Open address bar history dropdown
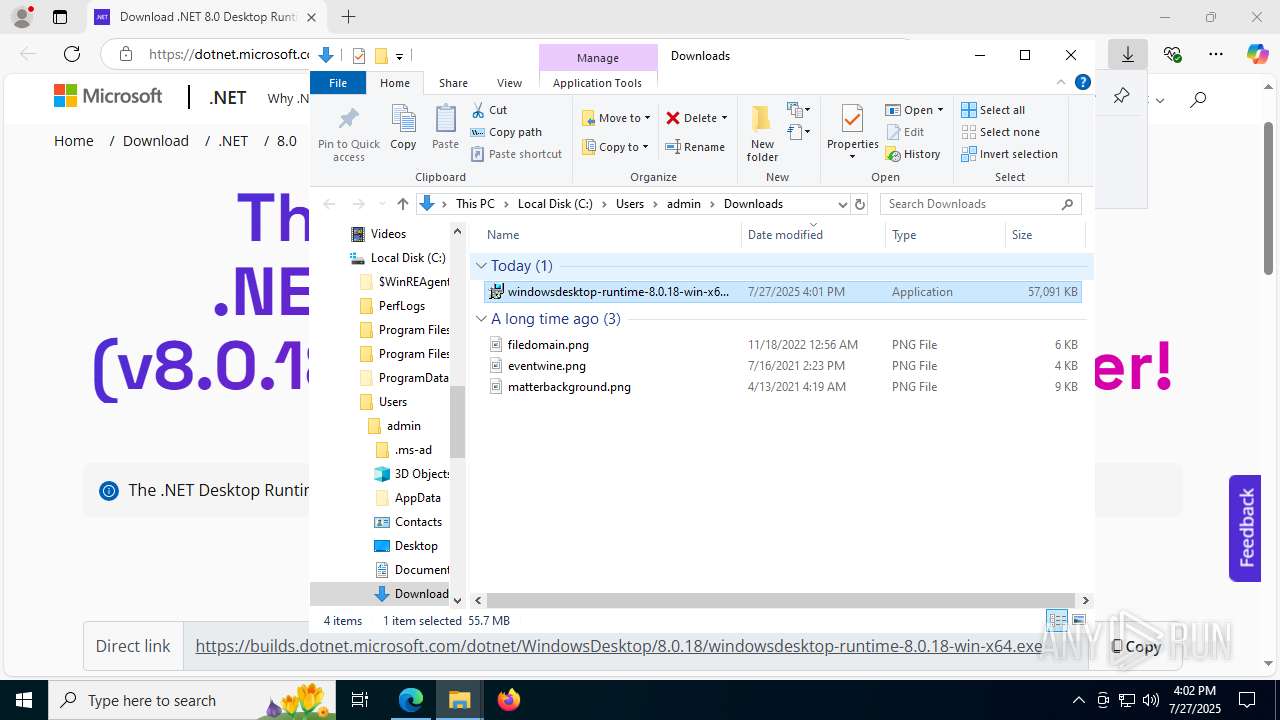 842,204
